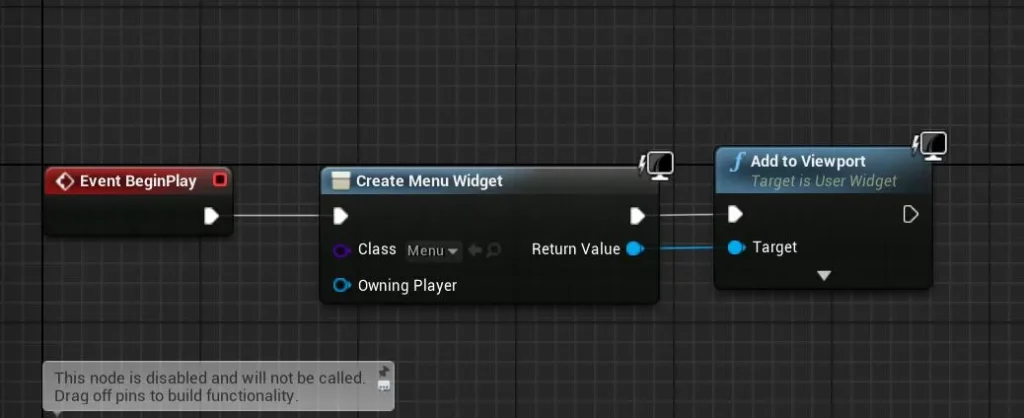Click the Target is User Widget subtitle
This screenshot has width=1024, height=418.
point(824,181)
